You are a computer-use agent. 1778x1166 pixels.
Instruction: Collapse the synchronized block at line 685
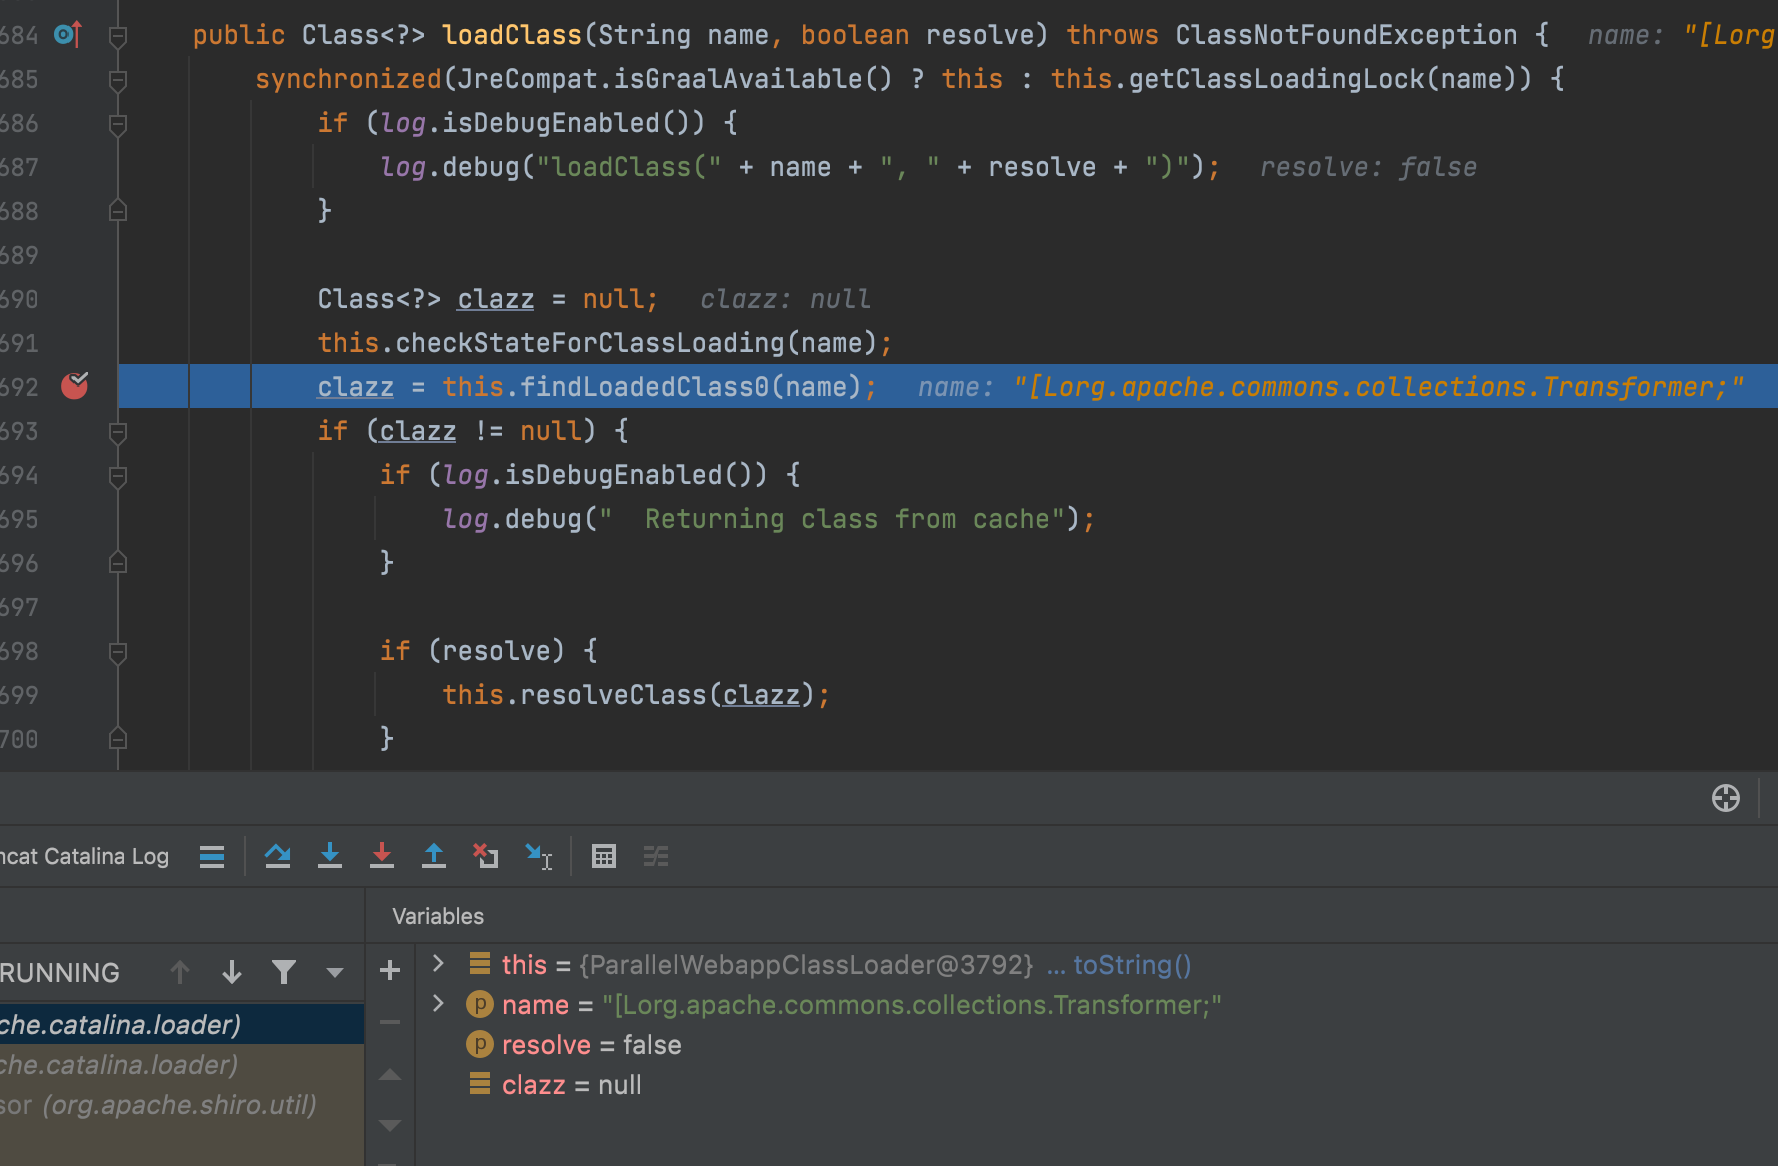(x=118, y=81)
